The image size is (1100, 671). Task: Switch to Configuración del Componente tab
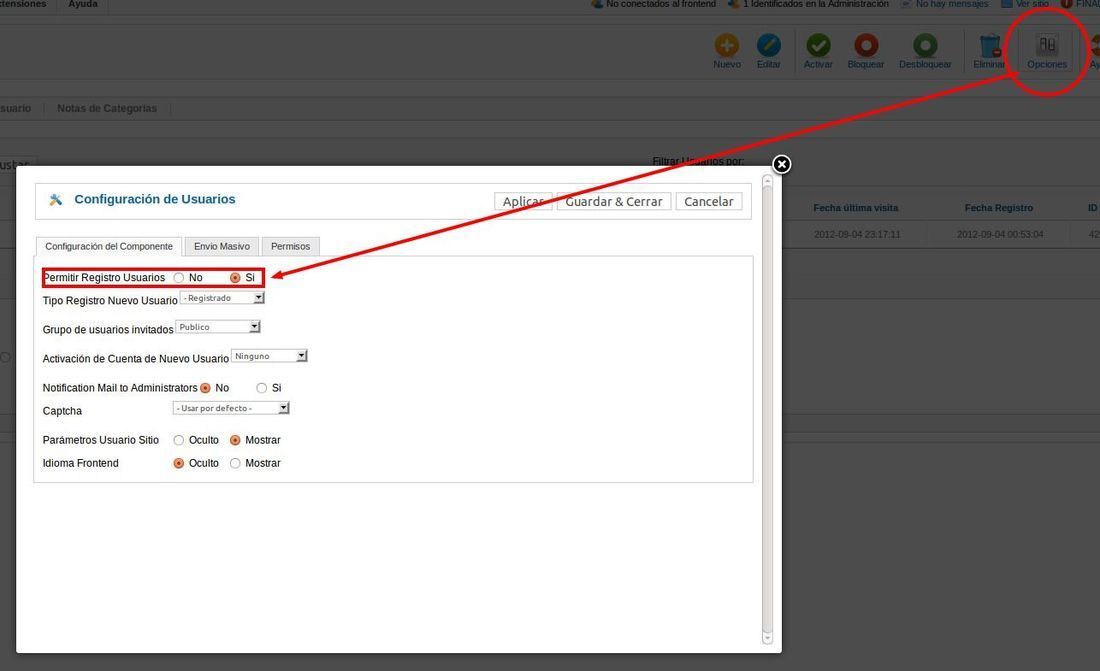(109, 246)
